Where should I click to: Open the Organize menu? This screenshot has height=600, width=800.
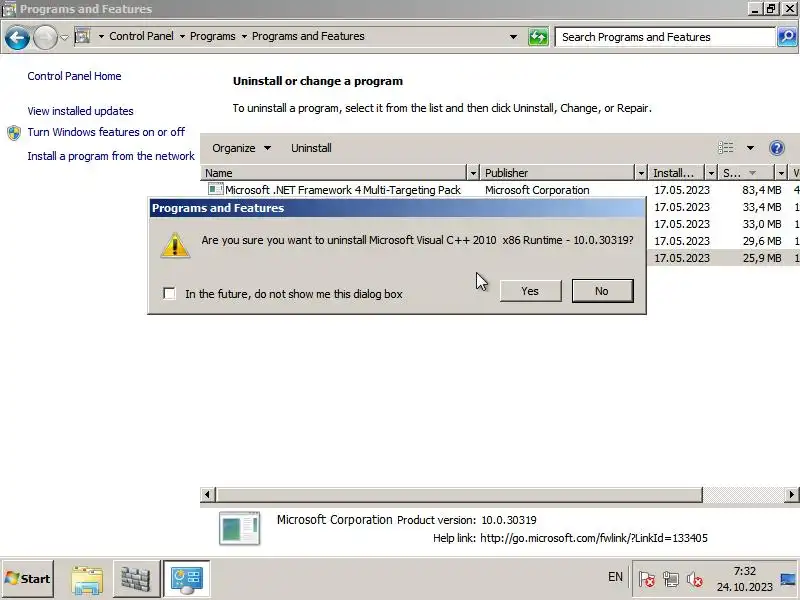click(x=241, y=148)
